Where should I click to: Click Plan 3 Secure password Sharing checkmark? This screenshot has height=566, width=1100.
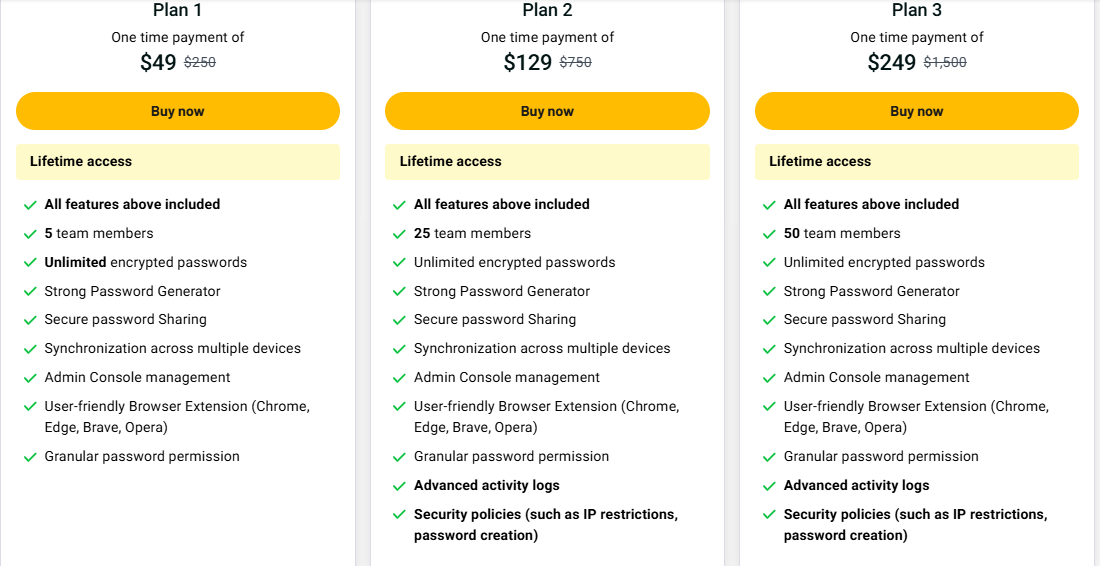[x=769, y=320]
